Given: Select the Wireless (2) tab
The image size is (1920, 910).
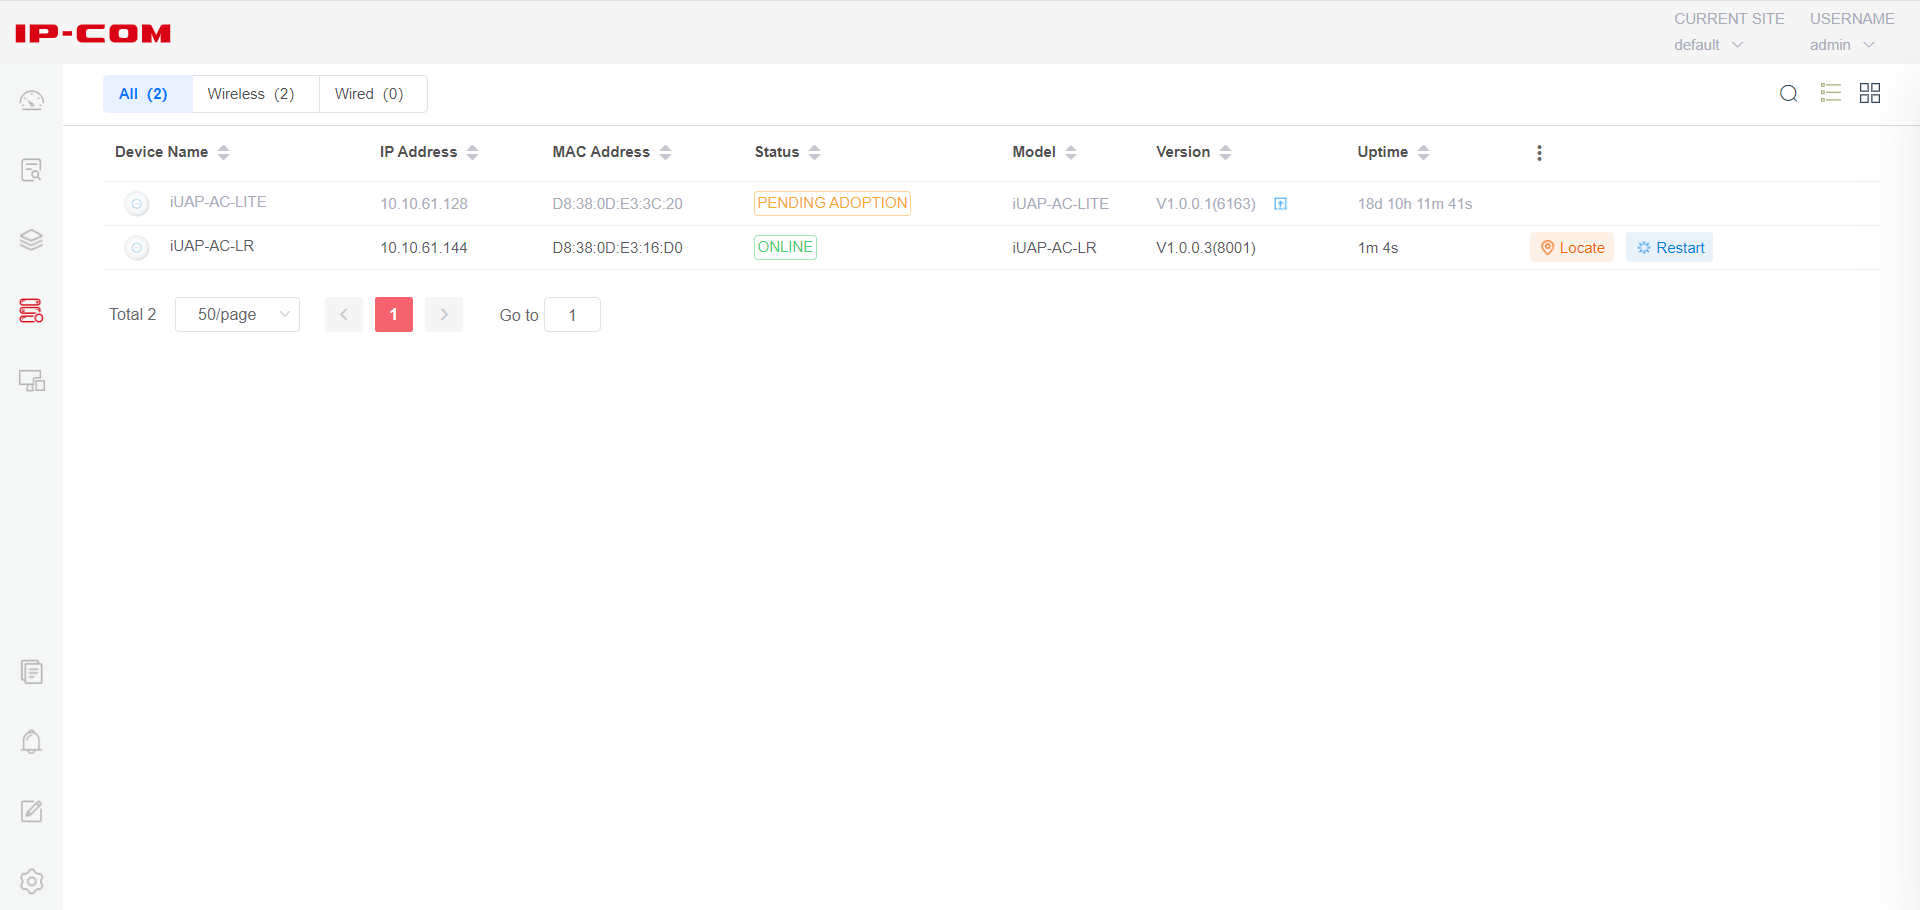Looking at the screenshot, I should click(255, 94).
